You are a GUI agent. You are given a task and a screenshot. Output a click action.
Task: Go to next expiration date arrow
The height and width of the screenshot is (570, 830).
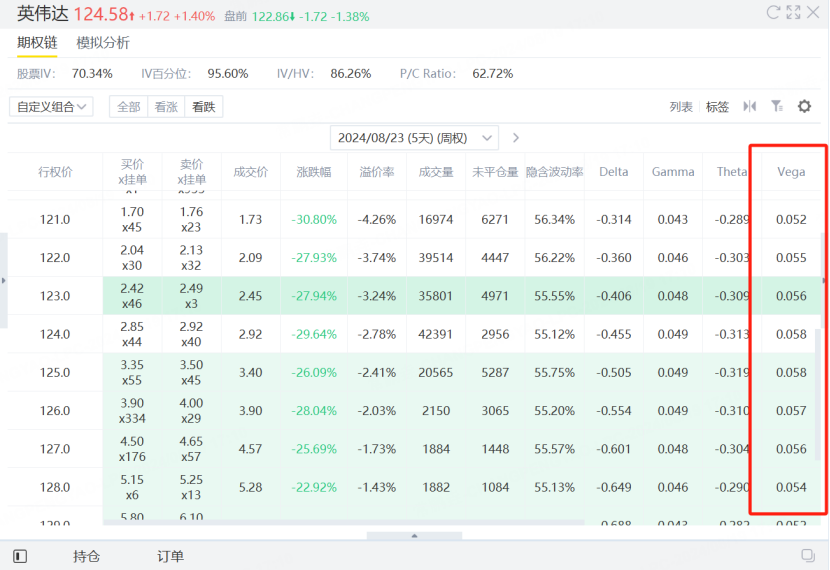click(516, 138)
